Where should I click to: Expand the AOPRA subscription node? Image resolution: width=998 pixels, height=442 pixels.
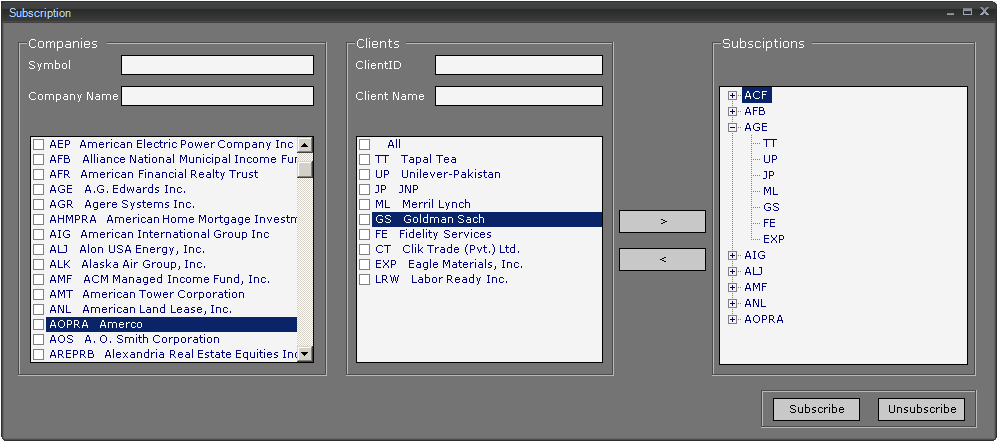pos(733,319)
